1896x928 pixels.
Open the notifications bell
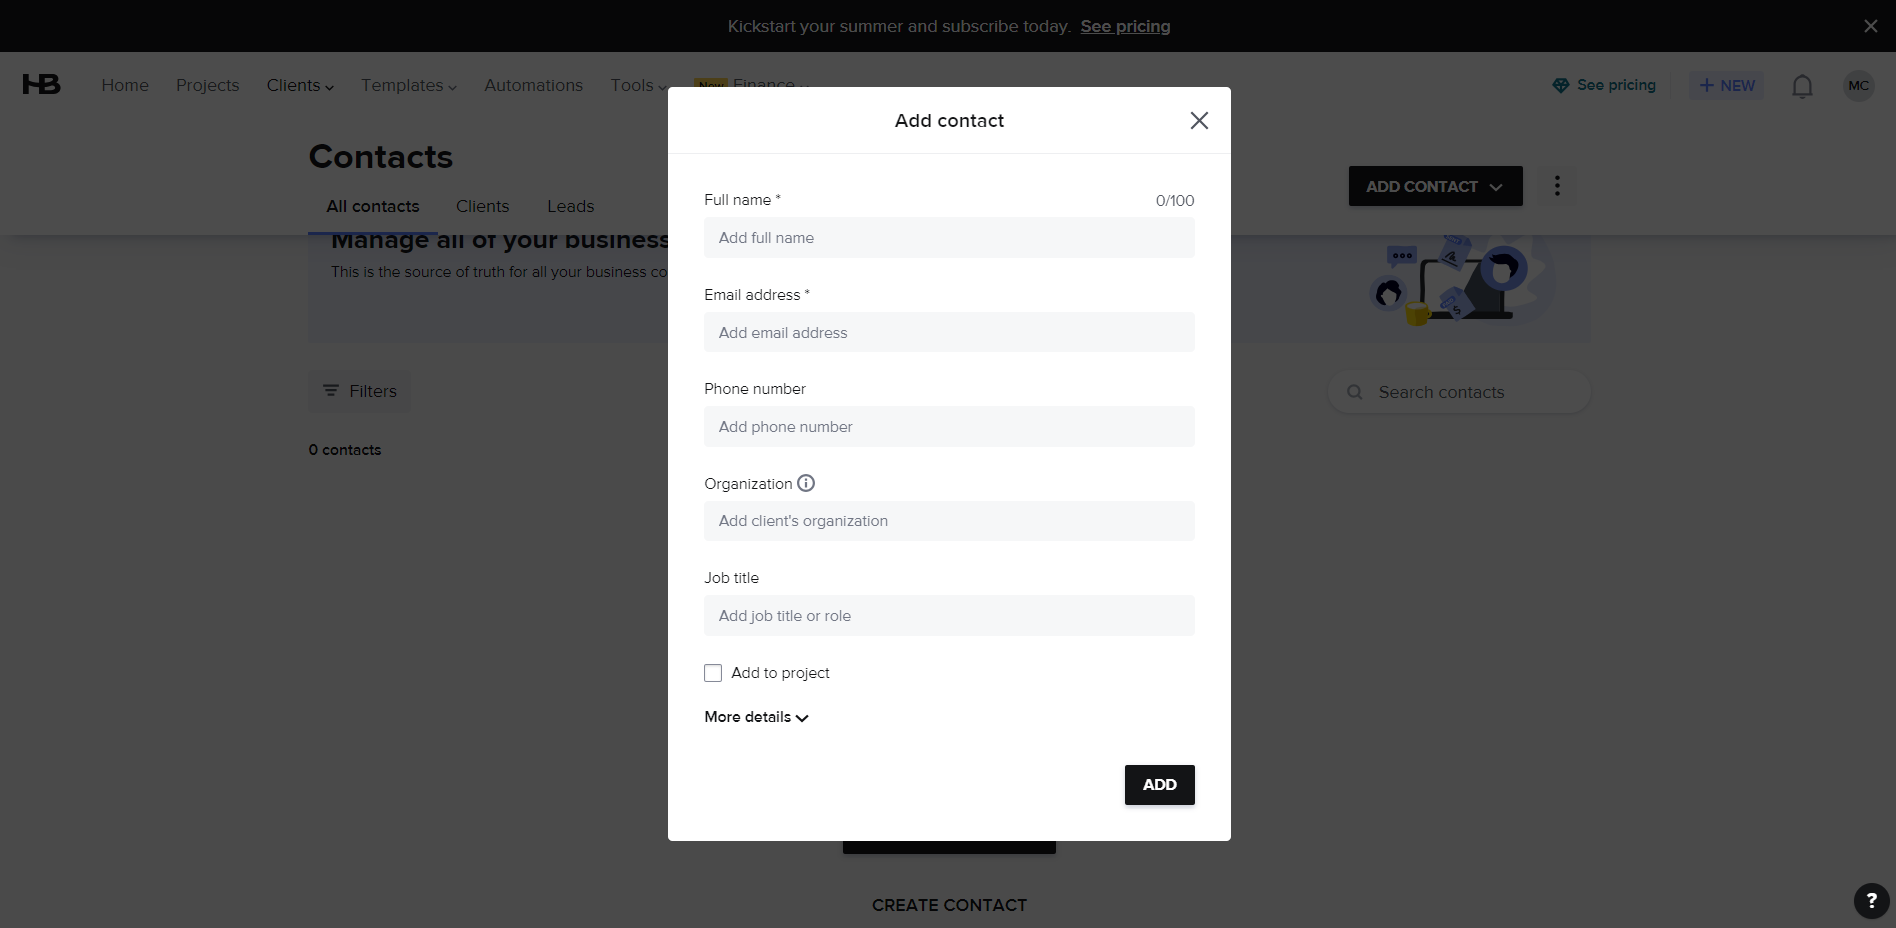pos(1801,86)
